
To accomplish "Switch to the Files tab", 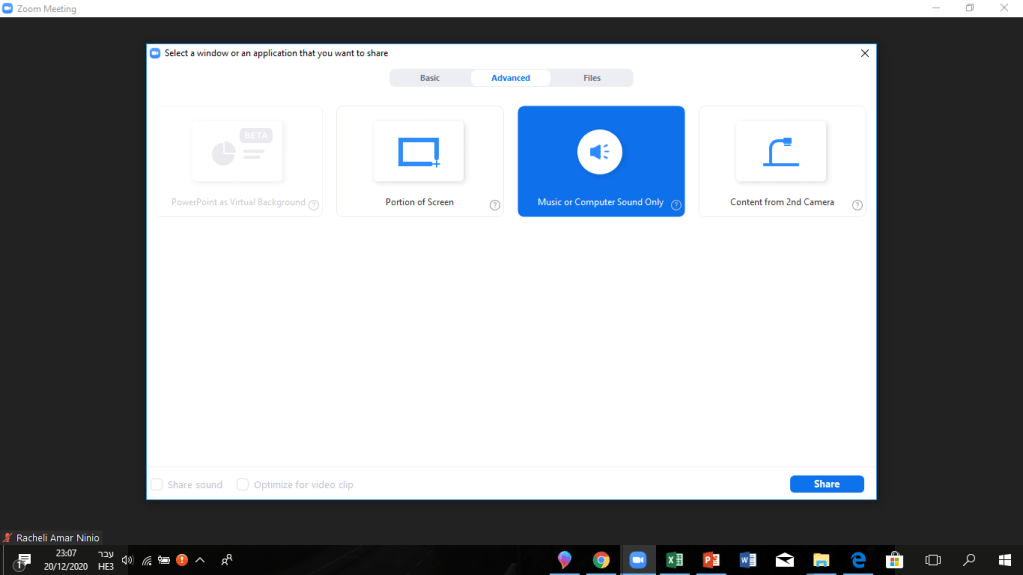I will (x=592, y=78).
